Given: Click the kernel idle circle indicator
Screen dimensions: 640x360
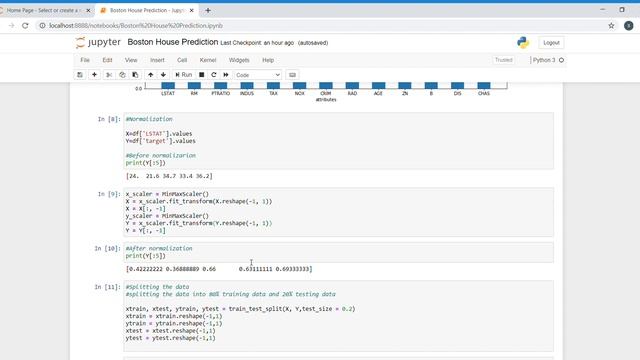Looking at the screenshot, I should click(x=562, y=60).
